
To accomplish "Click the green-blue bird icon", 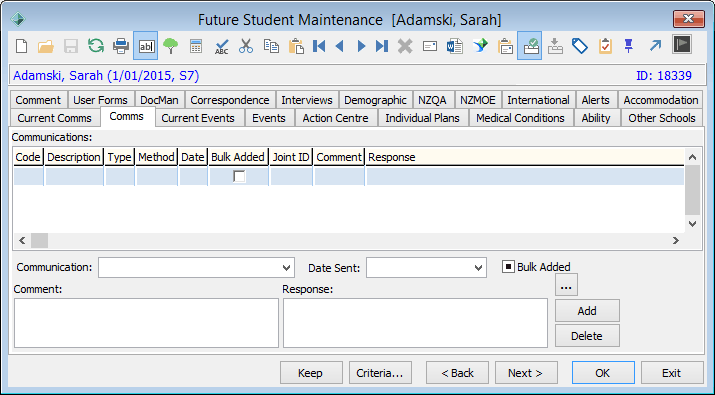I will (x=480, y=46).
